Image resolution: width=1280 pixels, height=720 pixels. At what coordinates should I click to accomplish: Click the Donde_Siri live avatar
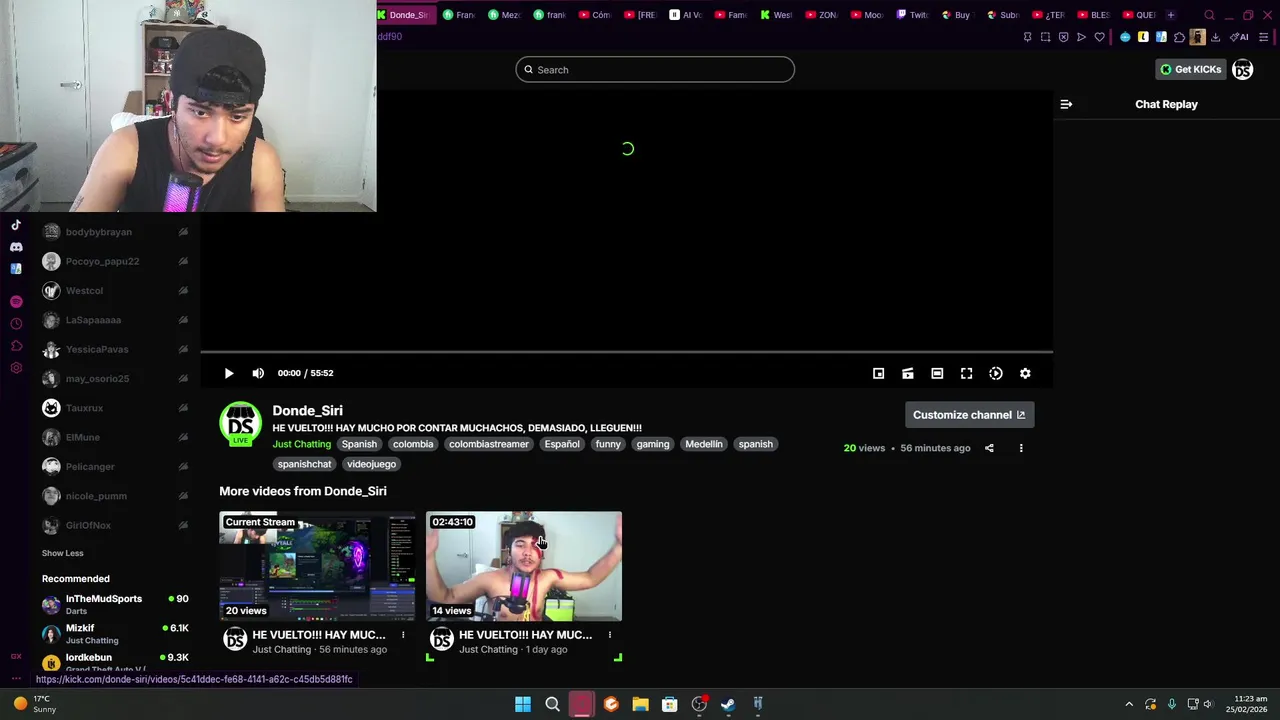(240, 424)
